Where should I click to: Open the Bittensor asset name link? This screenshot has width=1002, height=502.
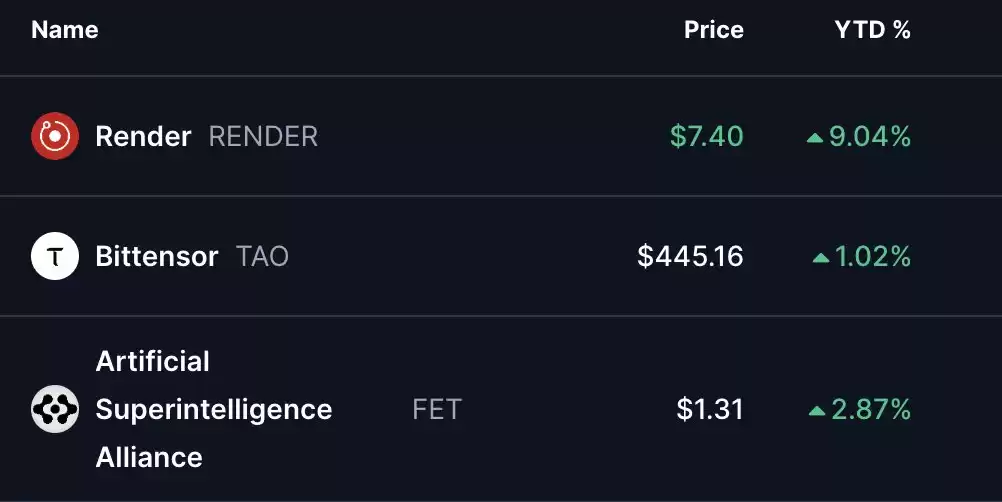[157, 256]
